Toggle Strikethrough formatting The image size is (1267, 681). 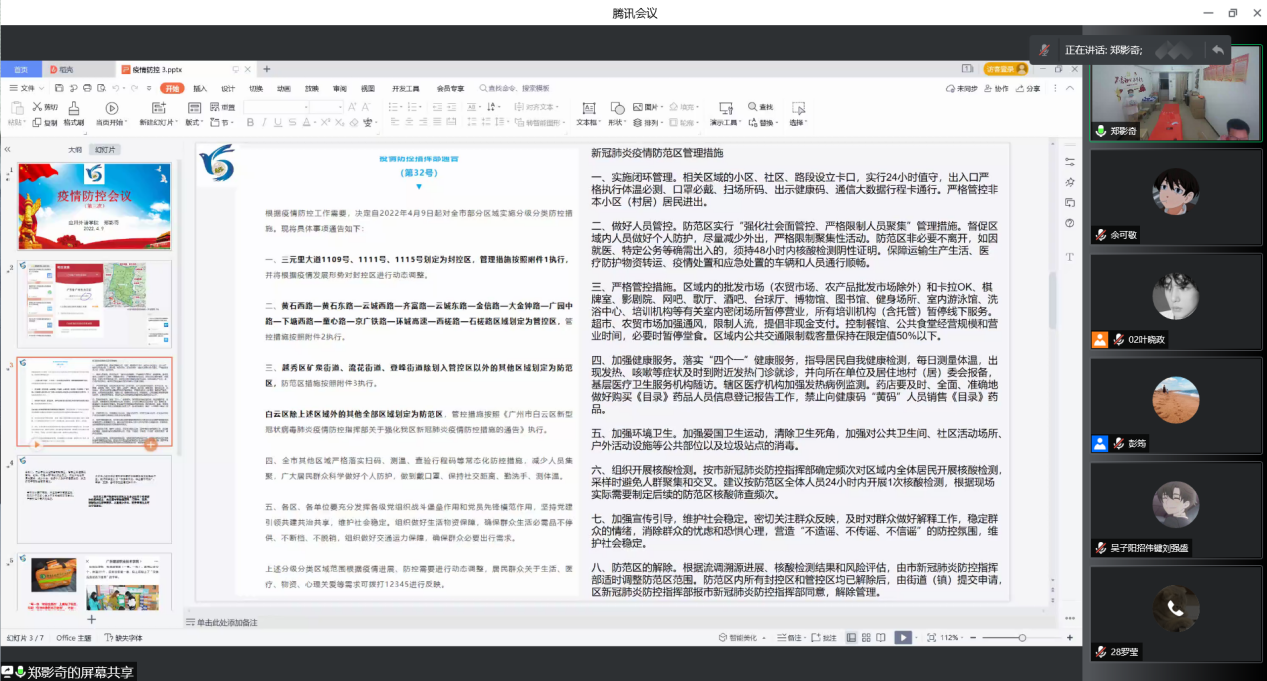click(x=292, y=123)
